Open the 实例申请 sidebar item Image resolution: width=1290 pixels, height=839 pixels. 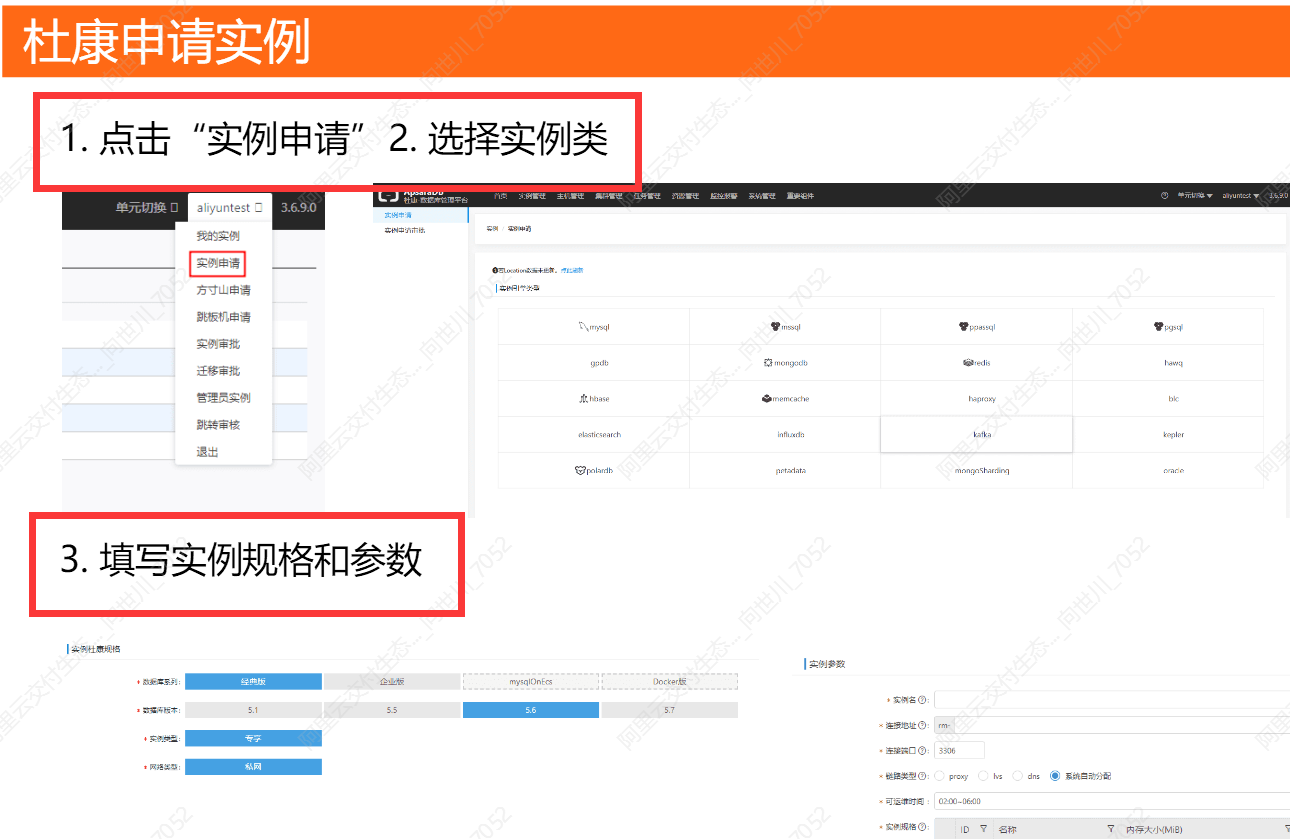coord(420,215)
